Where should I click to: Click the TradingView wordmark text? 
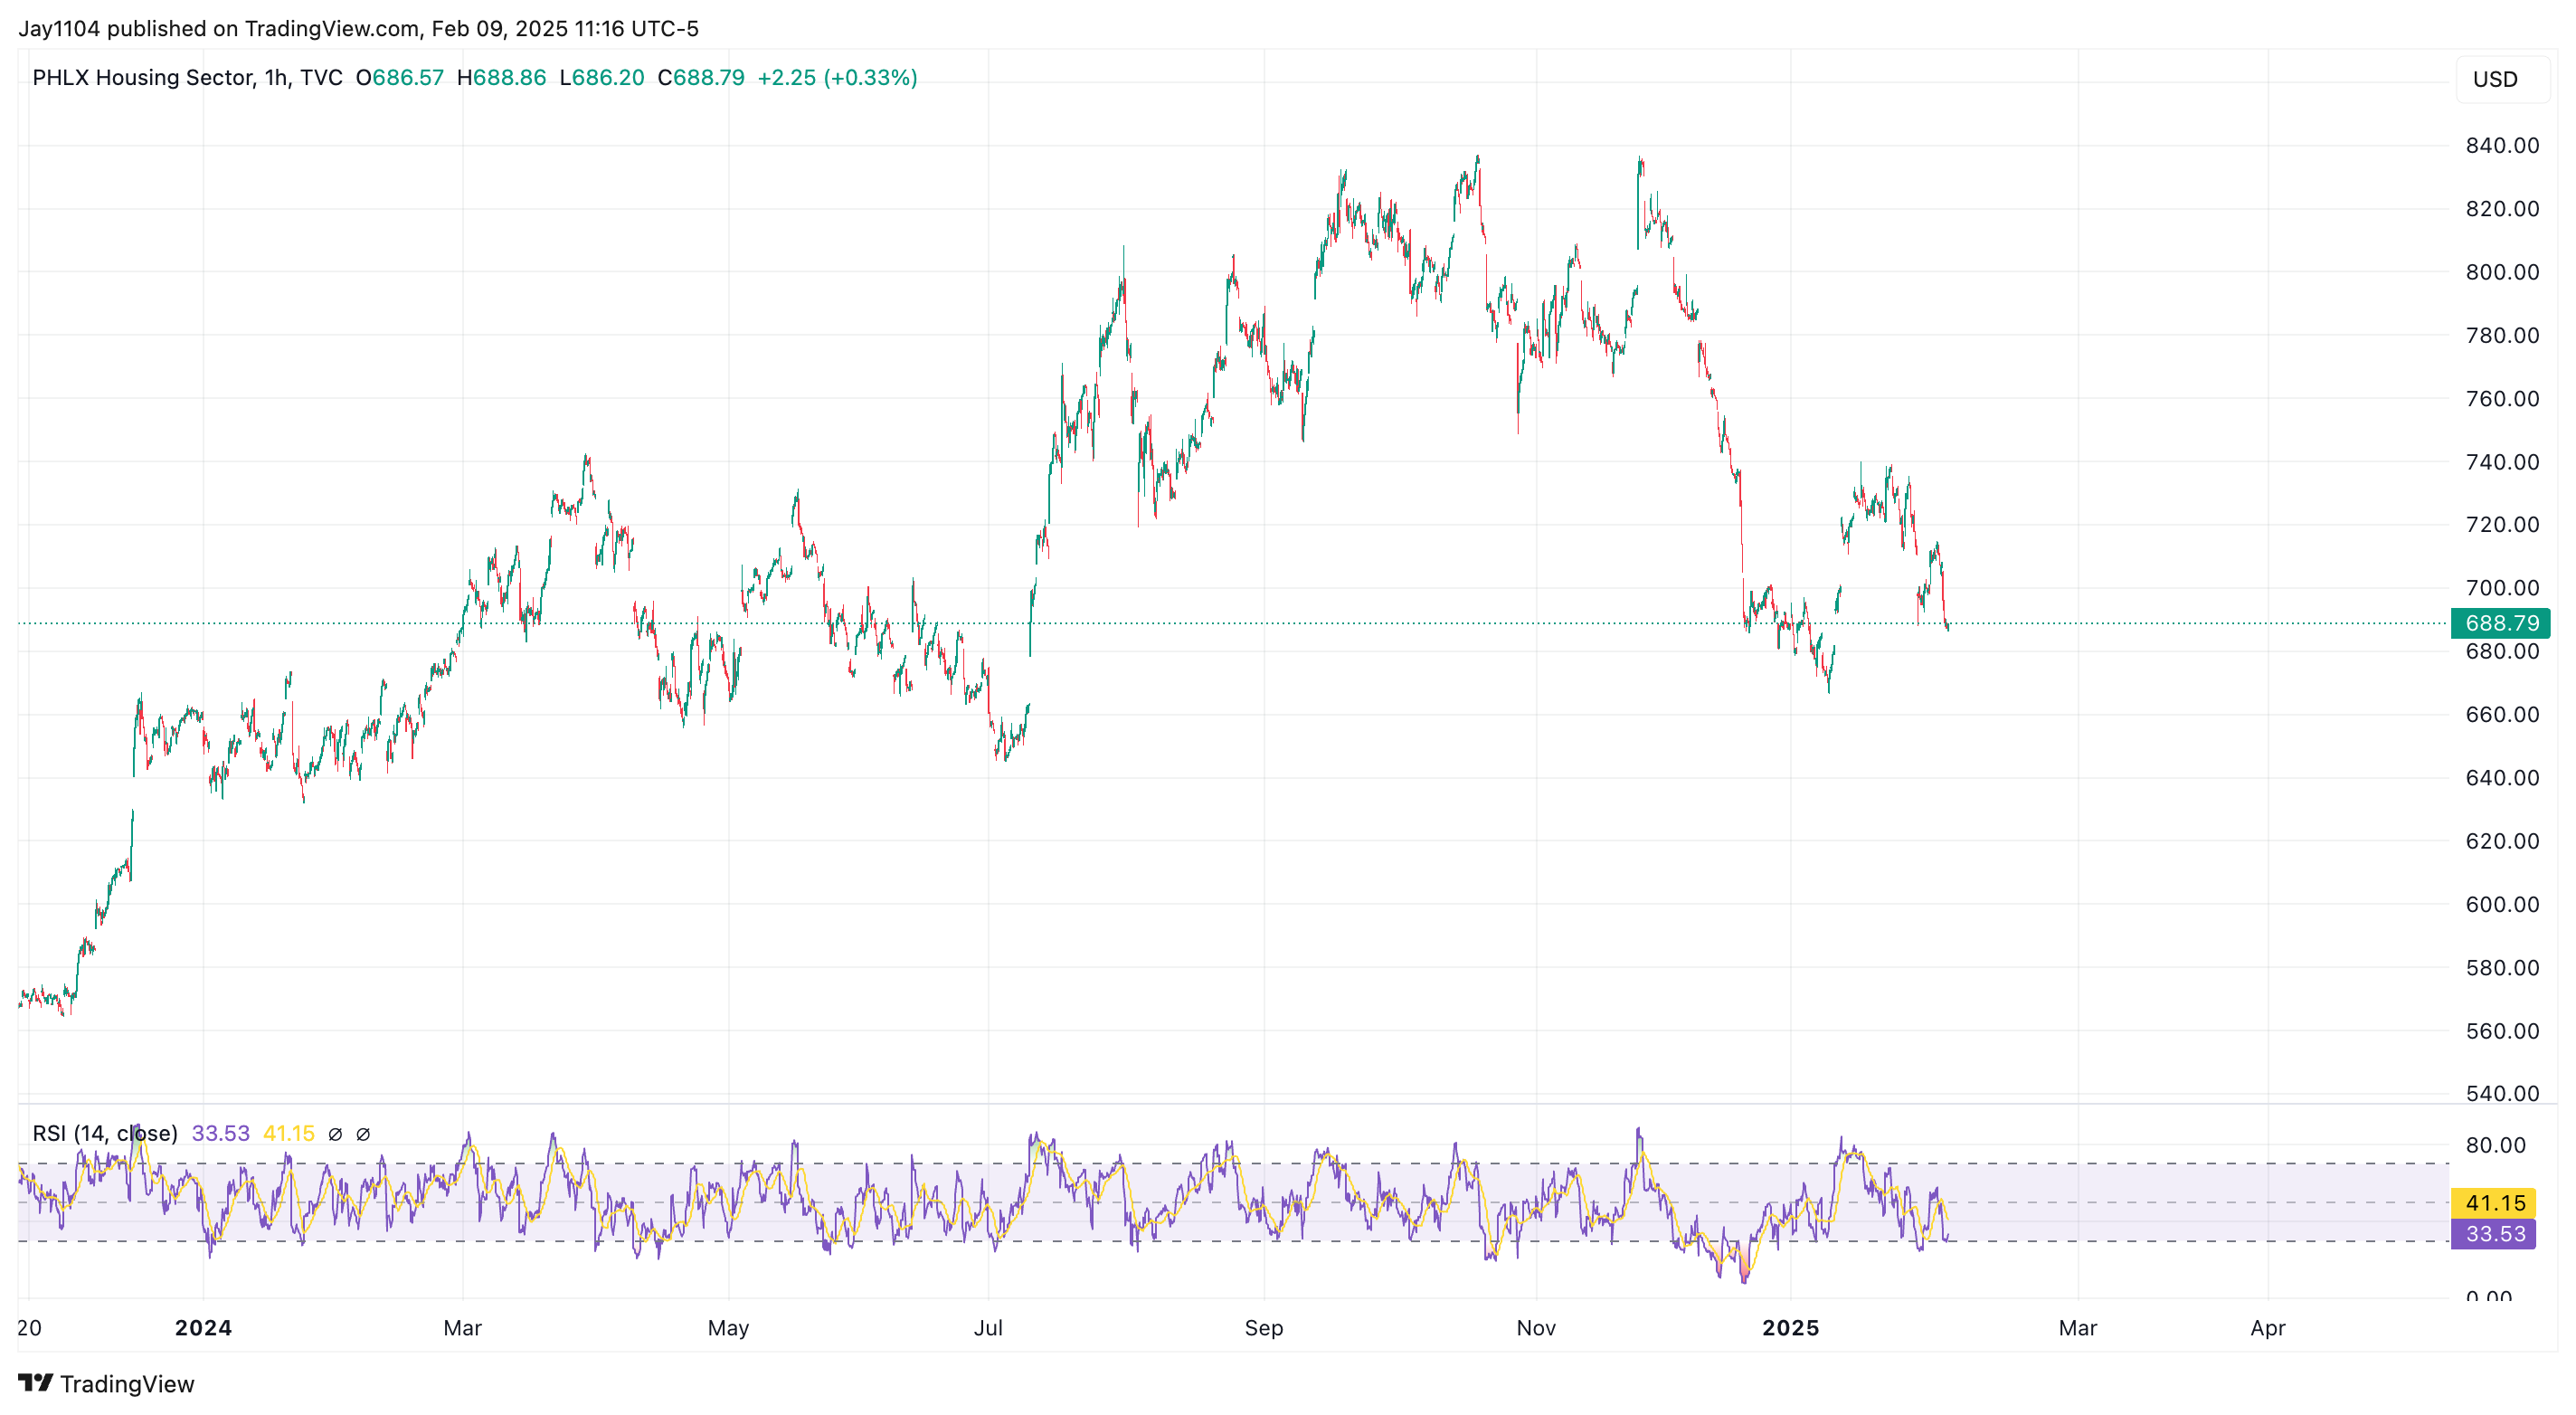coord(127,1384)
